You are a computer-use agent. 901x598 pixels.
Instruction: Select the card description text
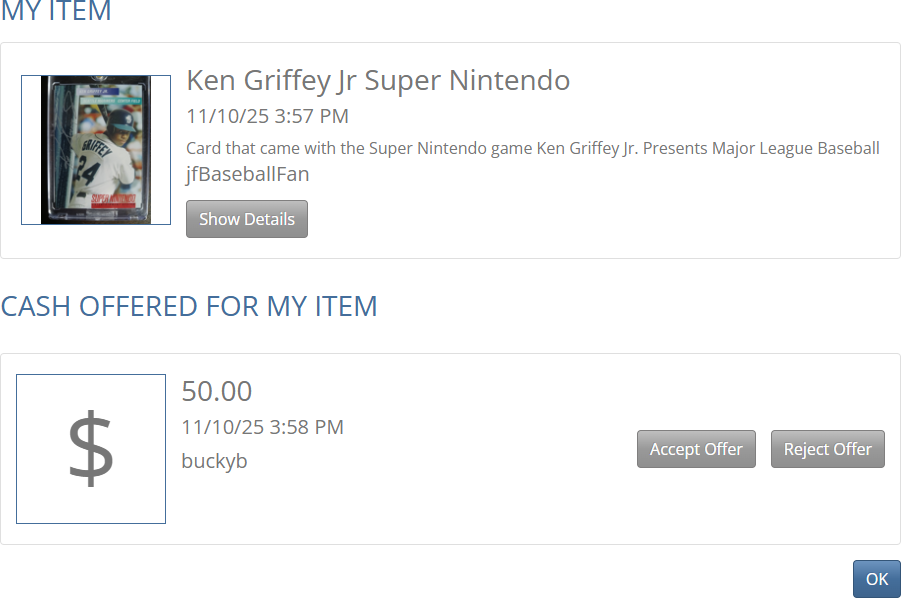[532, 148]
